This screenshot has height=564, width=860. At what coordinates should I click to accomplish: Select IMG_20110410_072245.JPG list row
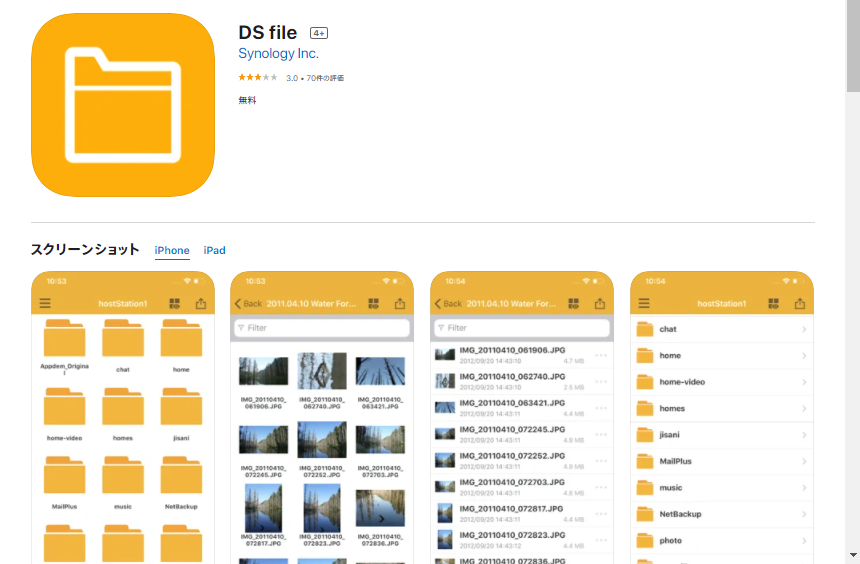(522, 434)
